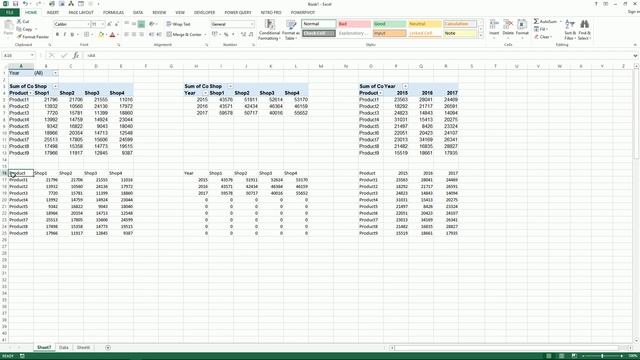Switch to the POWER QUERY tab

click(x=238, y=12)
